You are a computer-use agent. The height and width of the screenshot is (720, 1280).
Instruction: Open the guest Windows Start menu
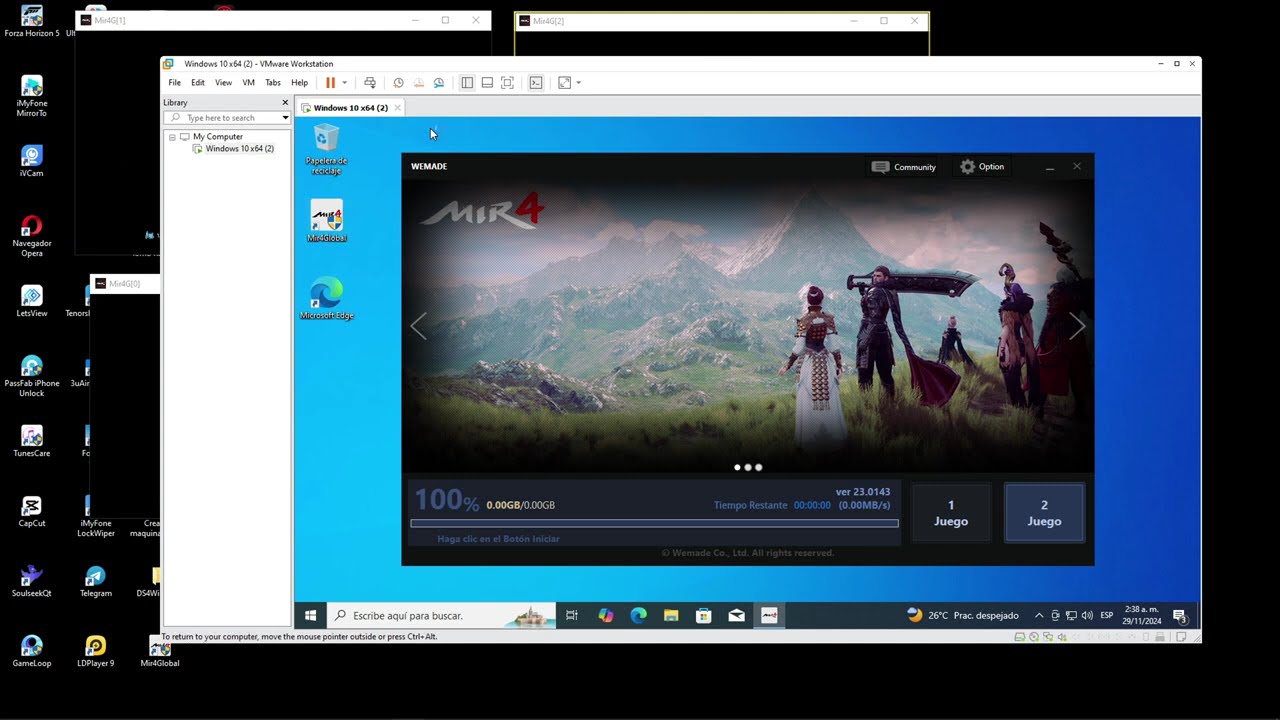pos(310,615)
